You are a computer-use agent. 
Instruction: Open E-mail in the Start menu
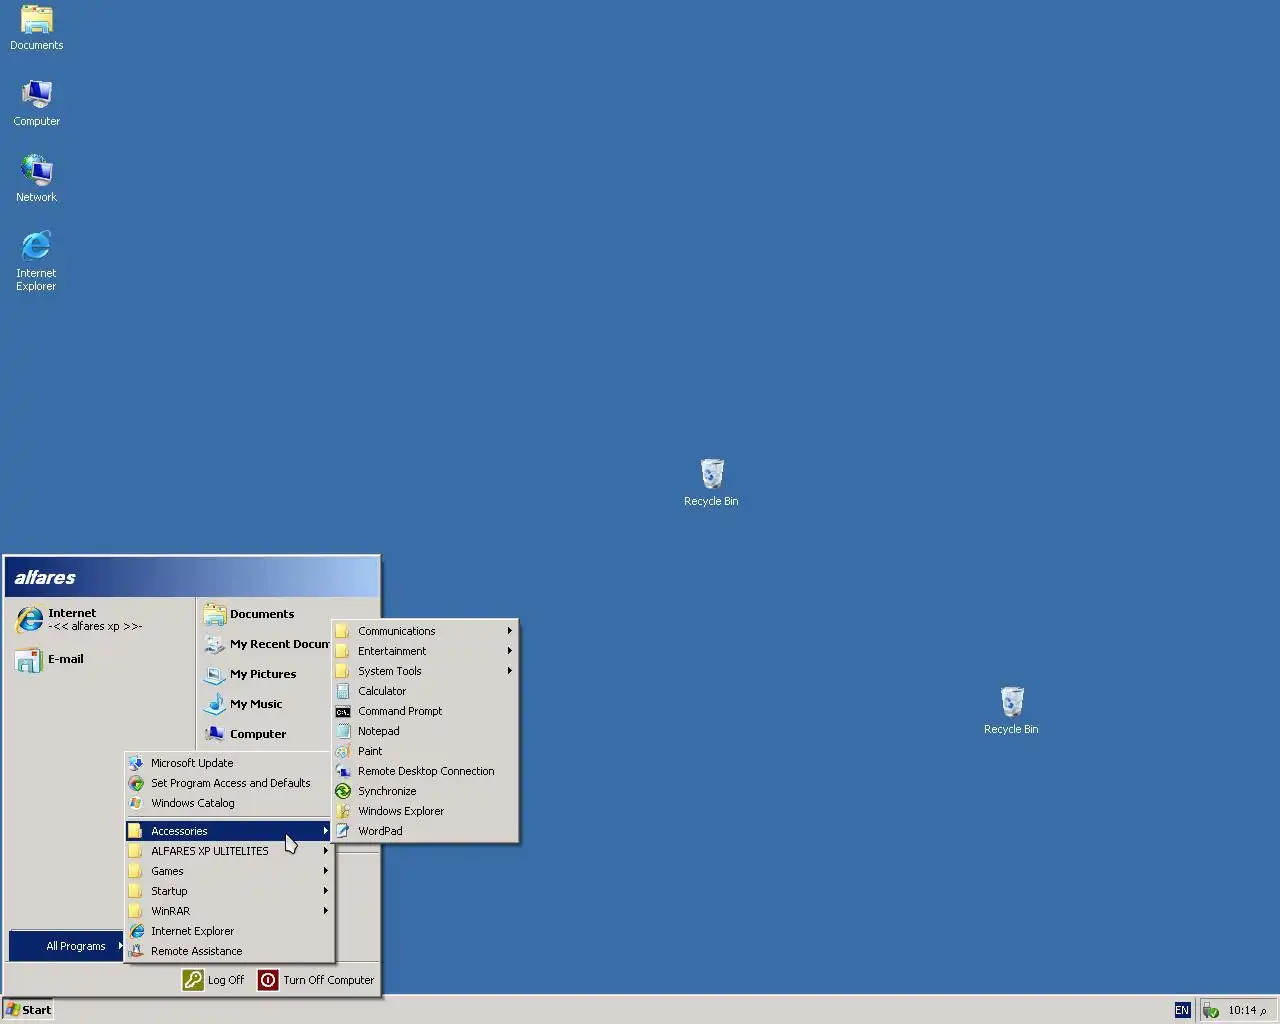coord(100,660)
